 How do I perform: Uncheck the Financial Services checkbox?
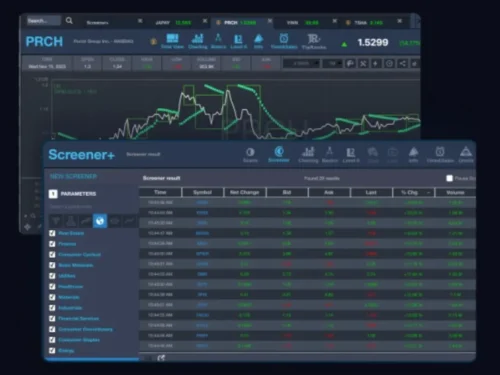(x=52, y=318)
